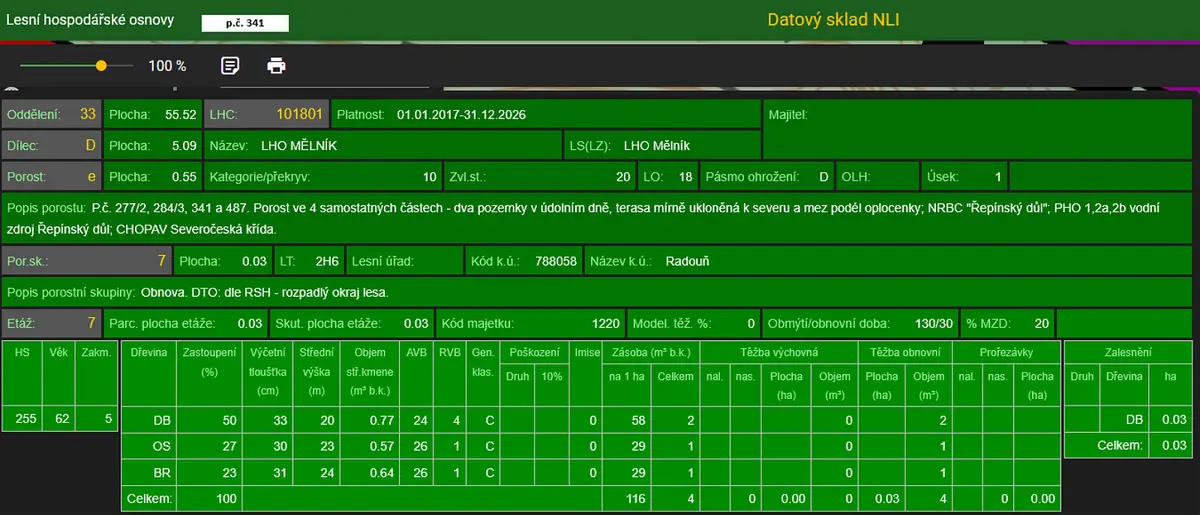Click the Zalesnění table header
The height and width of the screenshot is (515, 1200).
tap(1129, 353)
